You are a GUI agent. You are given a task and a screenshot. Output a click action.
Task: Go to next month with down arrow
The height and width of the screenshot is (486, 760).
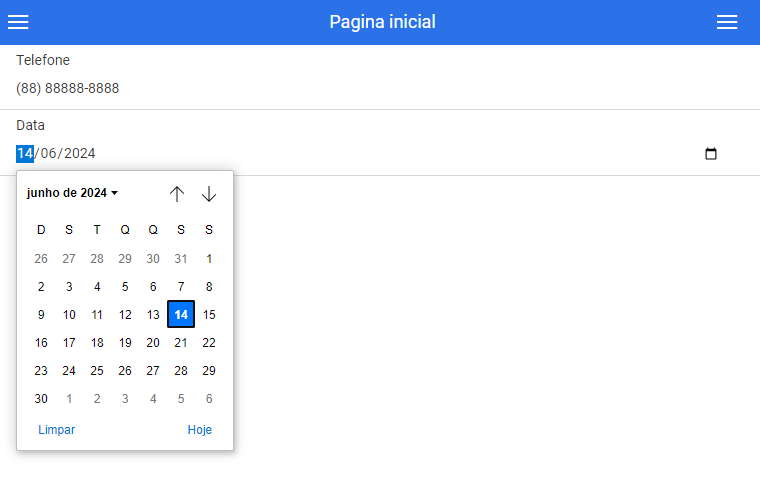tap(209, 194)
